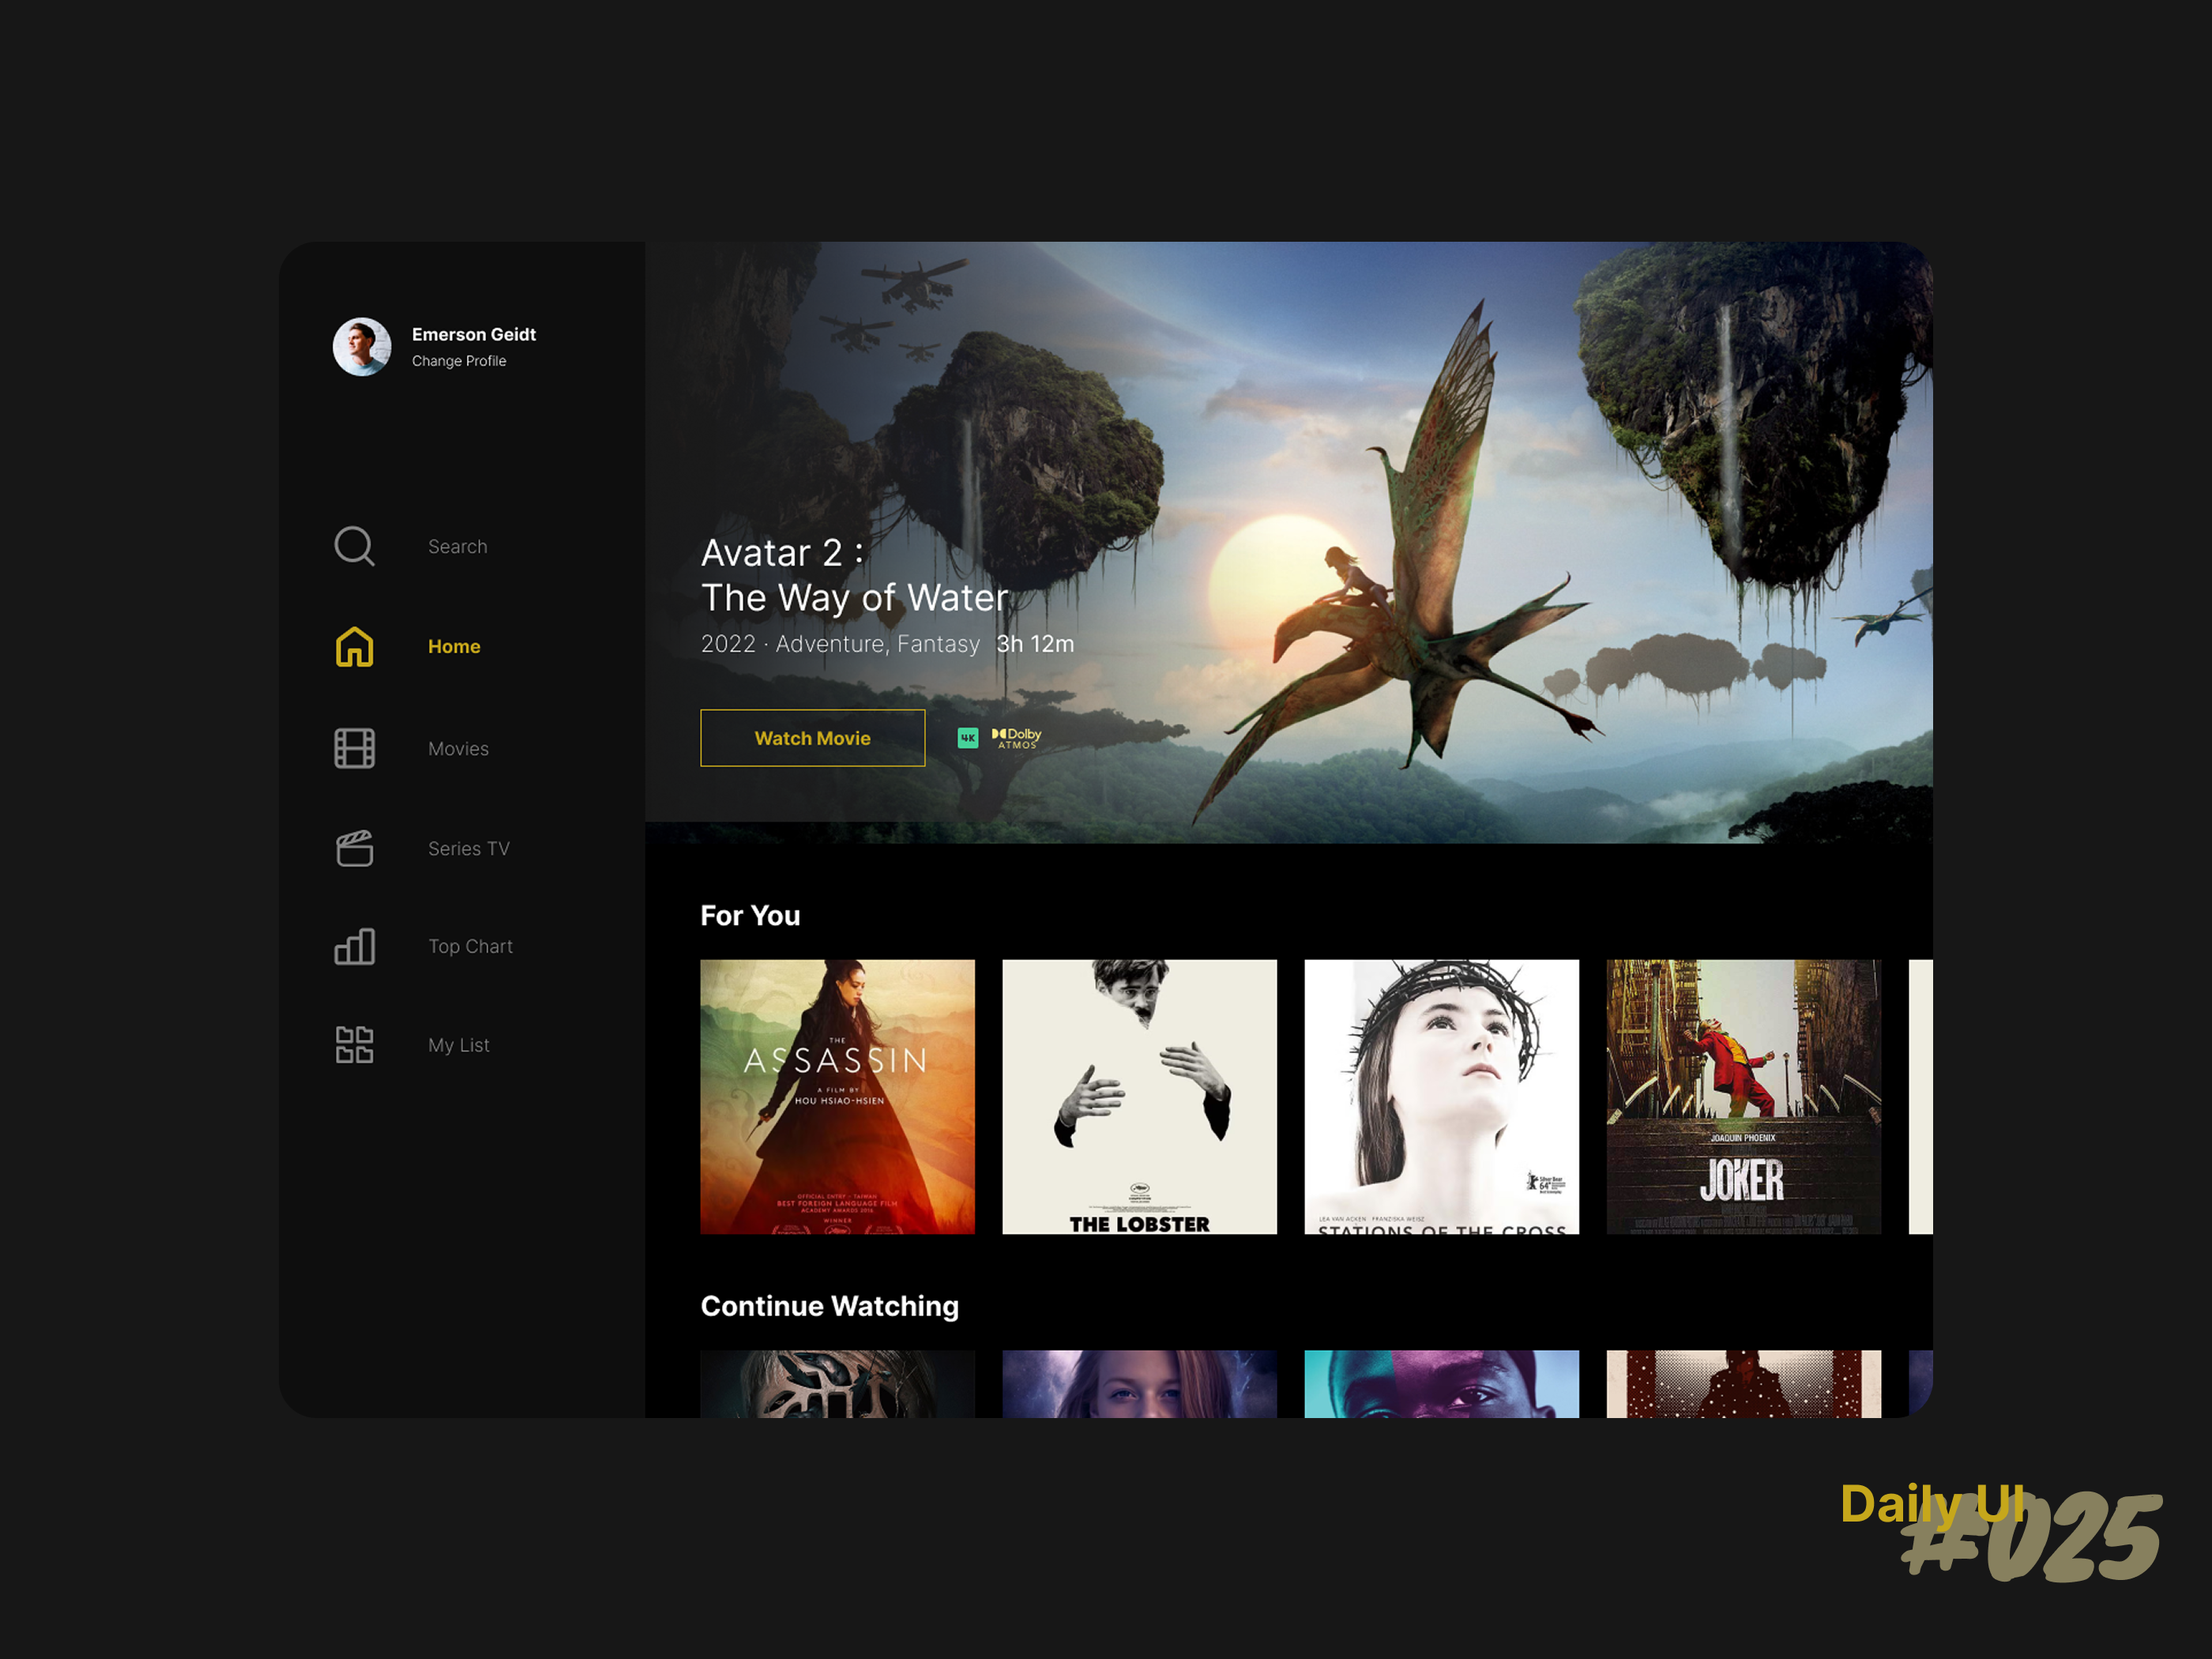The height and width of the screenshot is (1659, 2212).
Task: Click the Dolby Atmos logo
Action: coord(1016,738)
